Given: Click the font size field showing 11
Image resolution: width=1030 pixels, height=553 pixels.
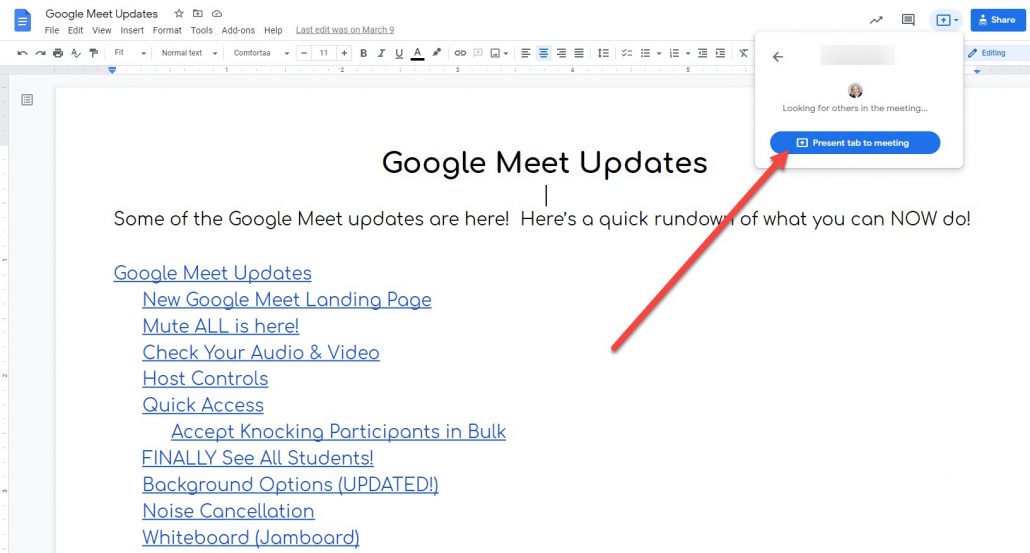Looking at the screenshot, I should 324,53.
